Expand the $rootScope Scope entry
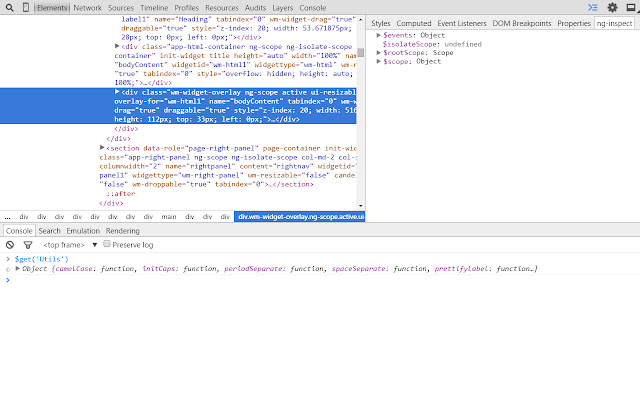Viewport: 640px width, 400px height. [x=379, y=52]
